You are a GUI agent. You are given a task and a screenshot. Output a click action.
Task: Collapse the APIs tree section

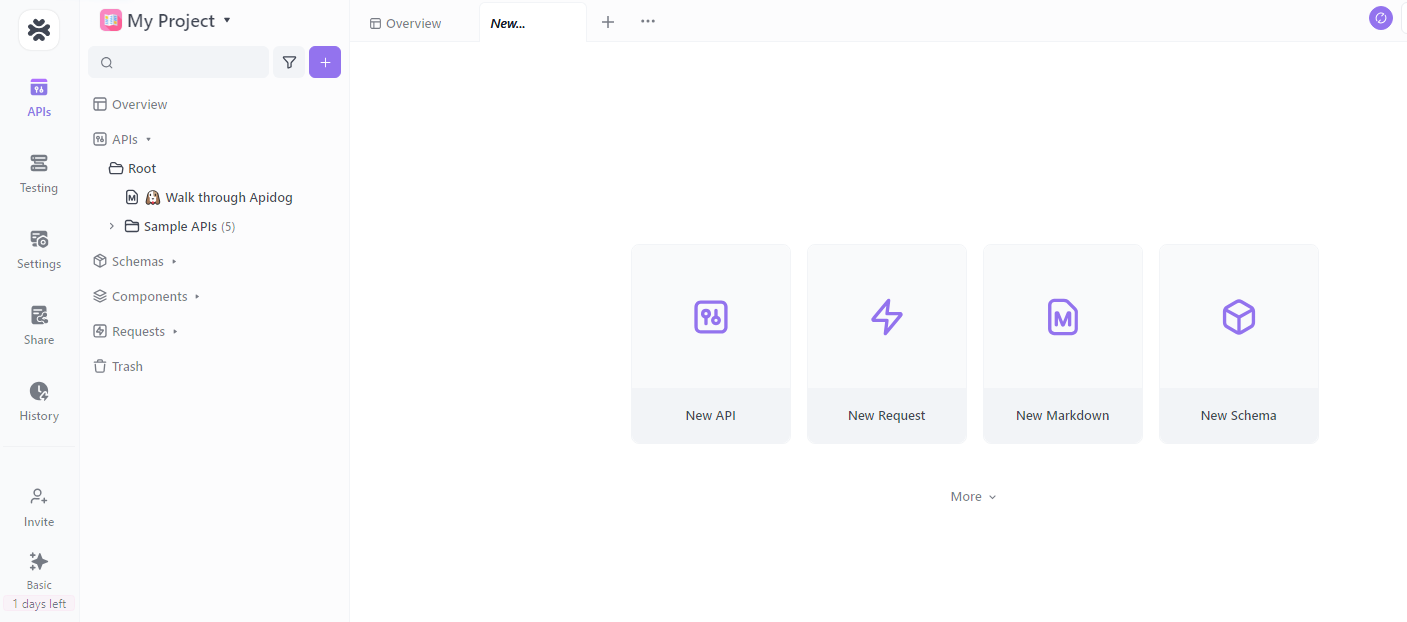click(149, 140)
